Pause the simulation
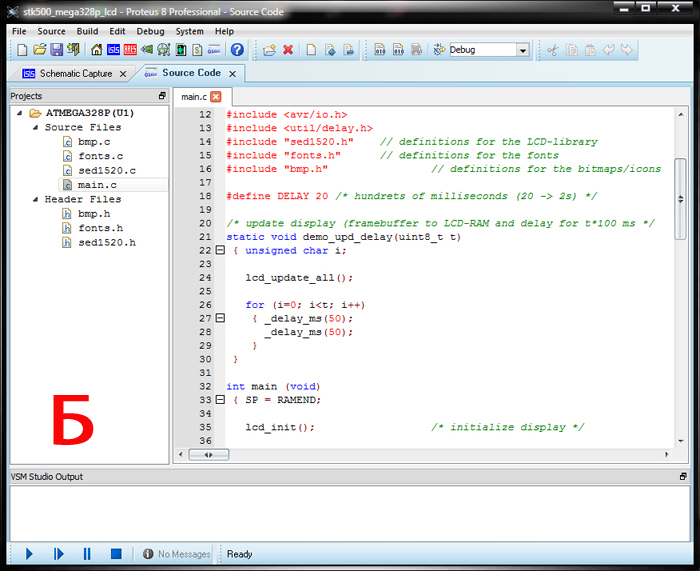The width and height of the screenshot is (700, 571). click(87, 554)
